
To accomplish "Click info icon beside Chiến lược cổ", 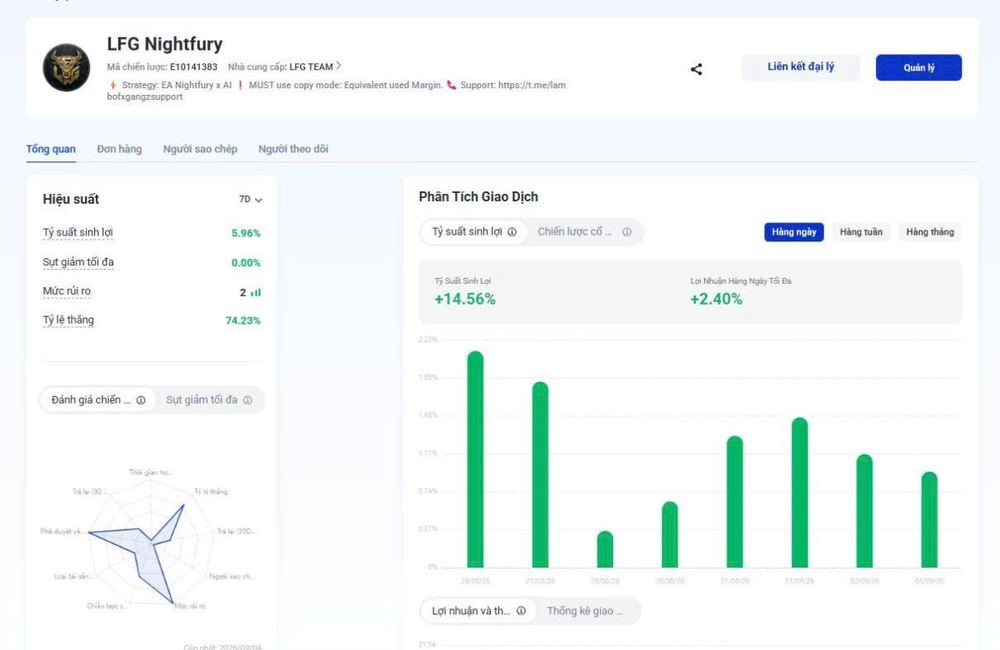I will tap(627, 232).
